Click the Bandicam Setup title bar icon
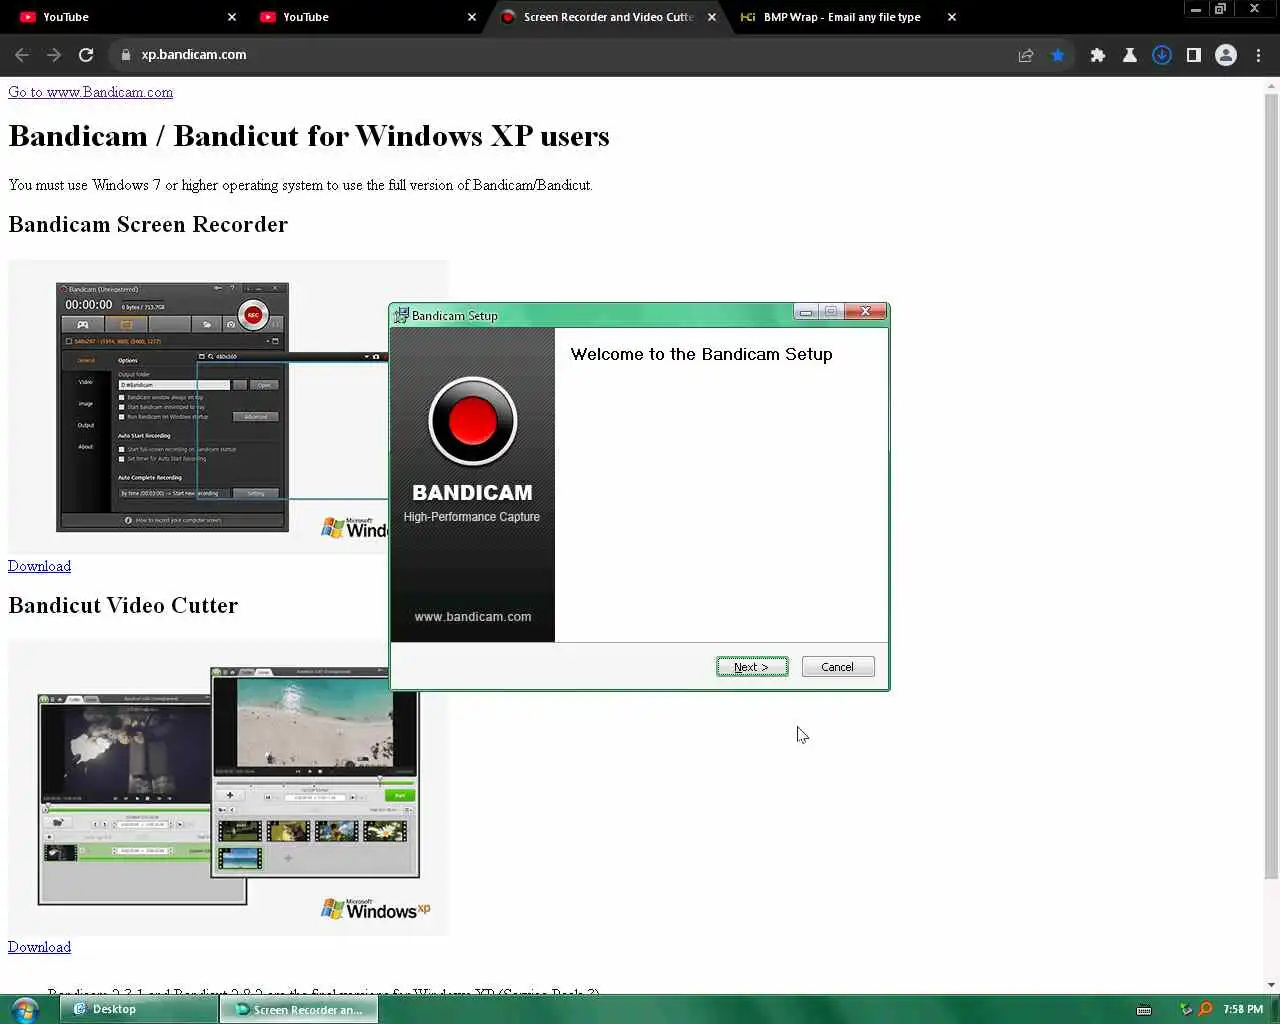This screenshot has width=1280, height=1024. tap(401, 315)
